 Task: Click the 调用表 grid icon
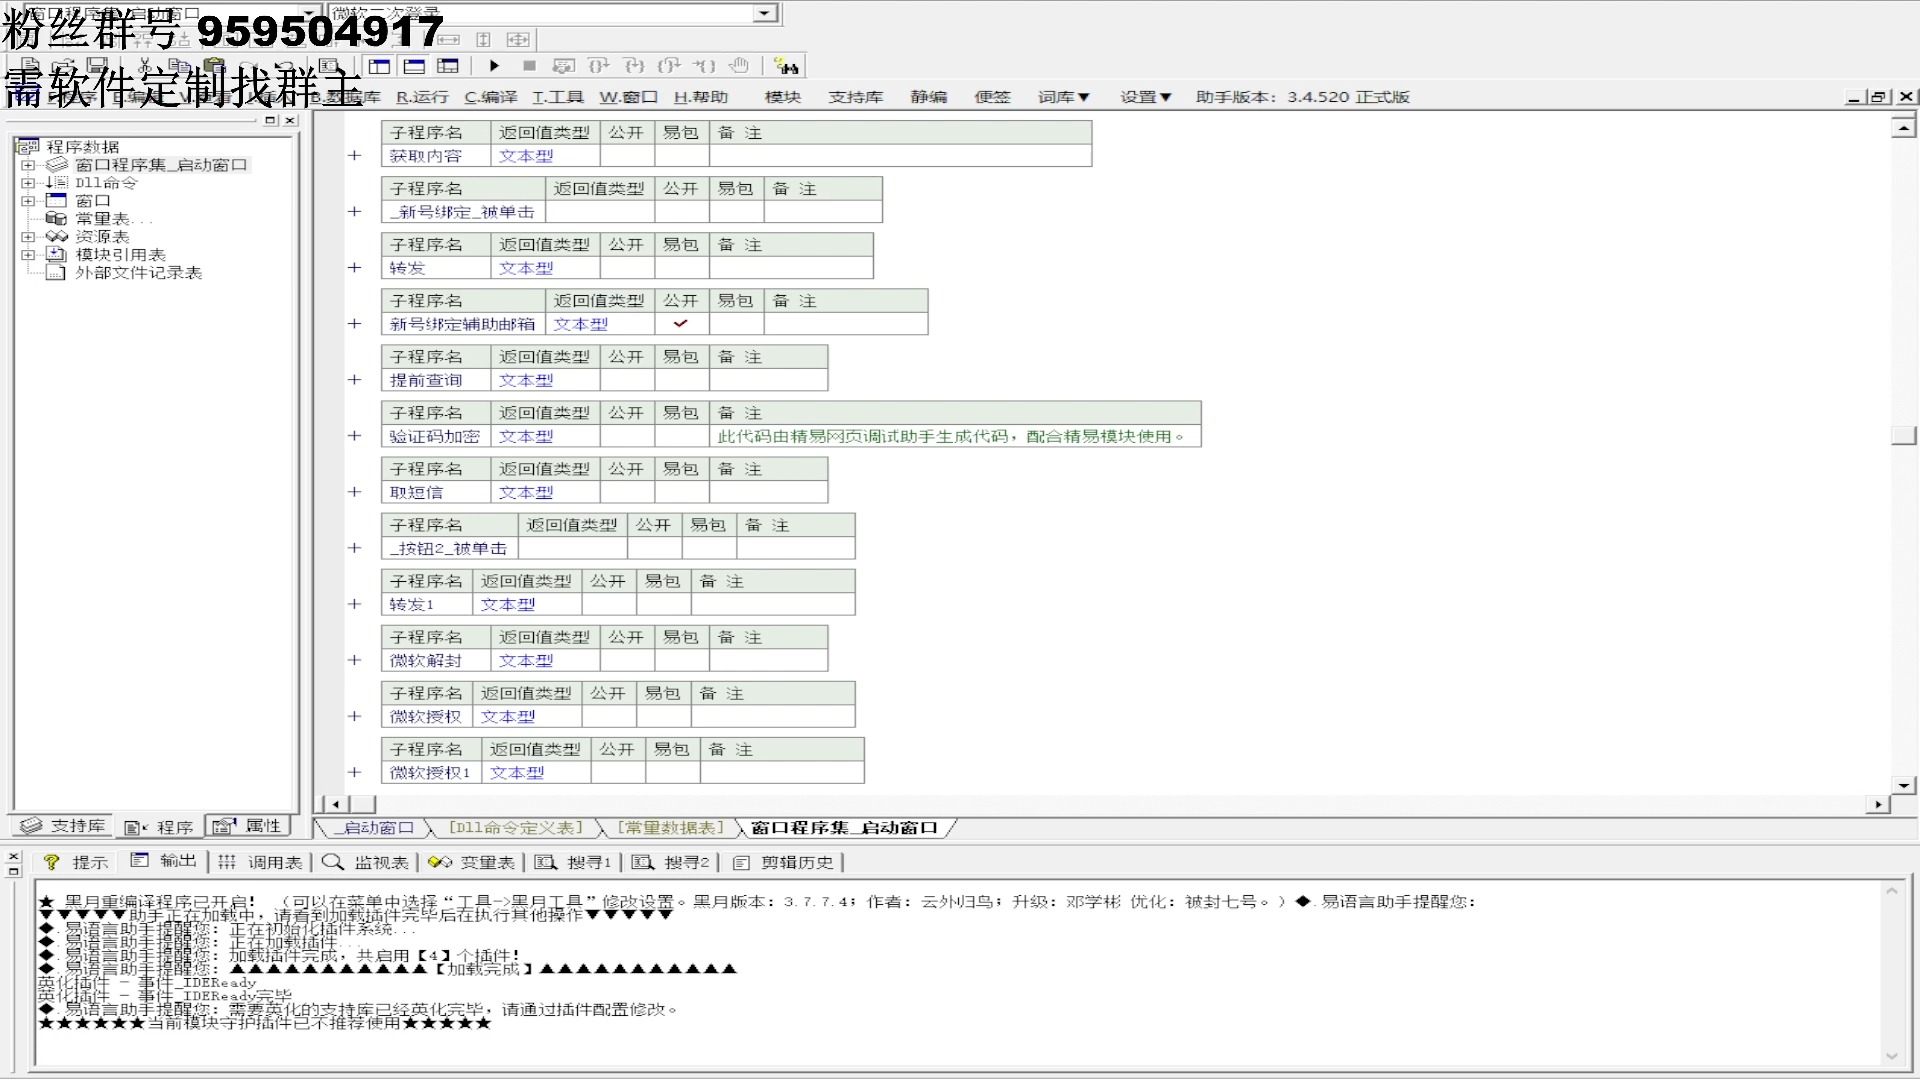click(227, 862)
